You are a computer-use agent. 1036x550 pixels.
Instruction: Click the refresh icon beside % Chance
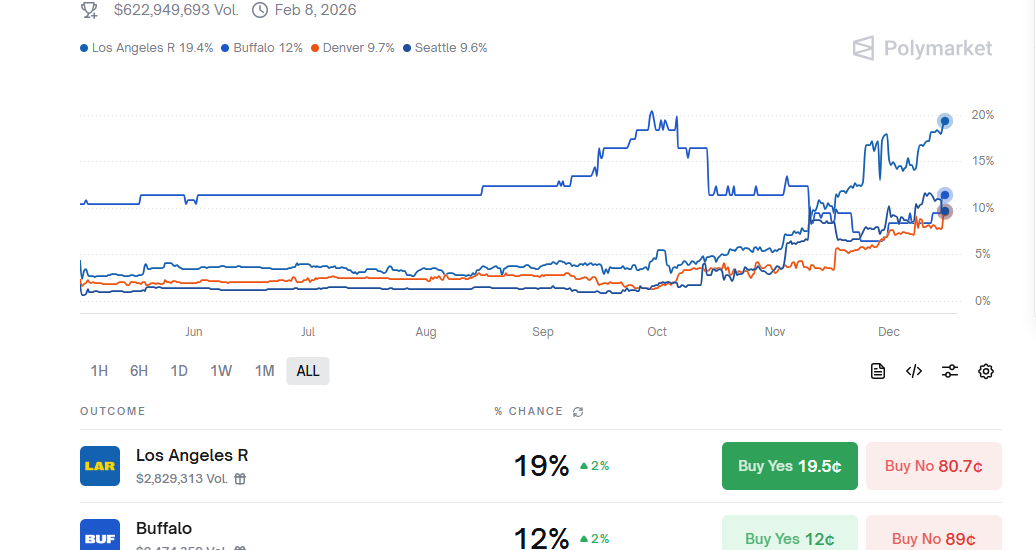(x=578, y=412)
